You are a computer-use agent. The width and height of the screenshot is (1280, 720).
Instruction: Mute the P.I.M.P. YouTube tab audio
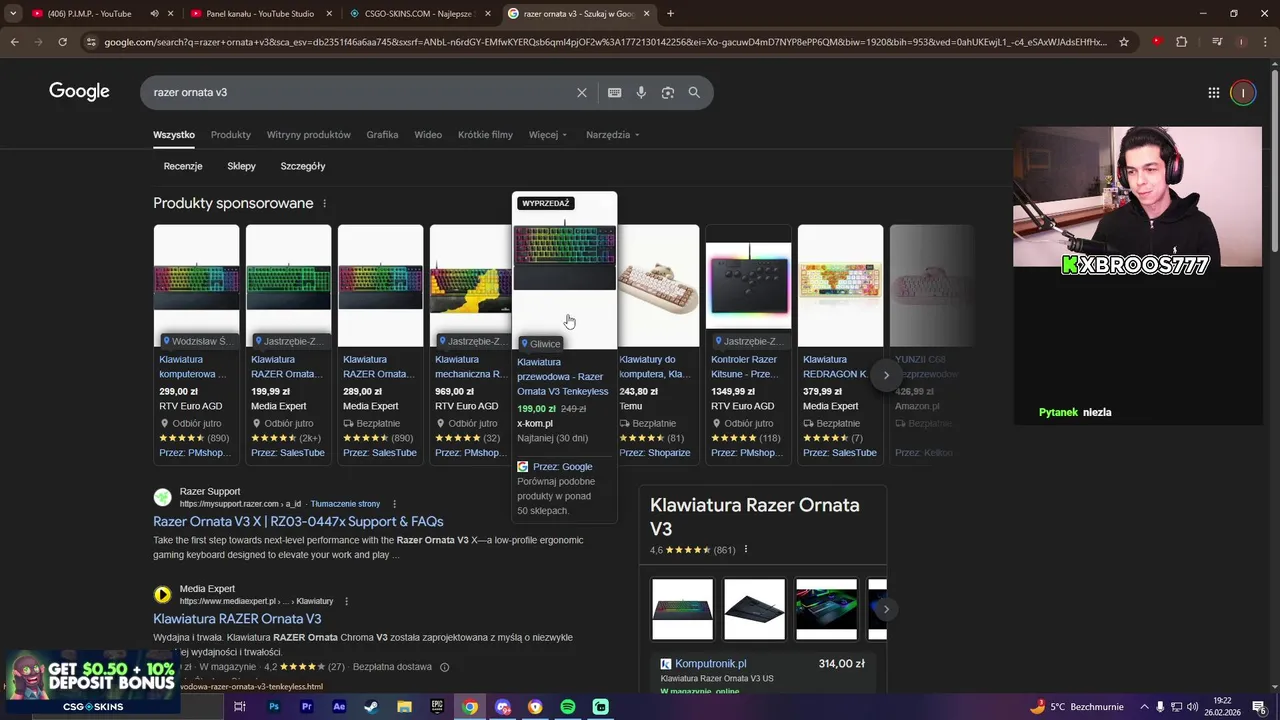(154, 14)
